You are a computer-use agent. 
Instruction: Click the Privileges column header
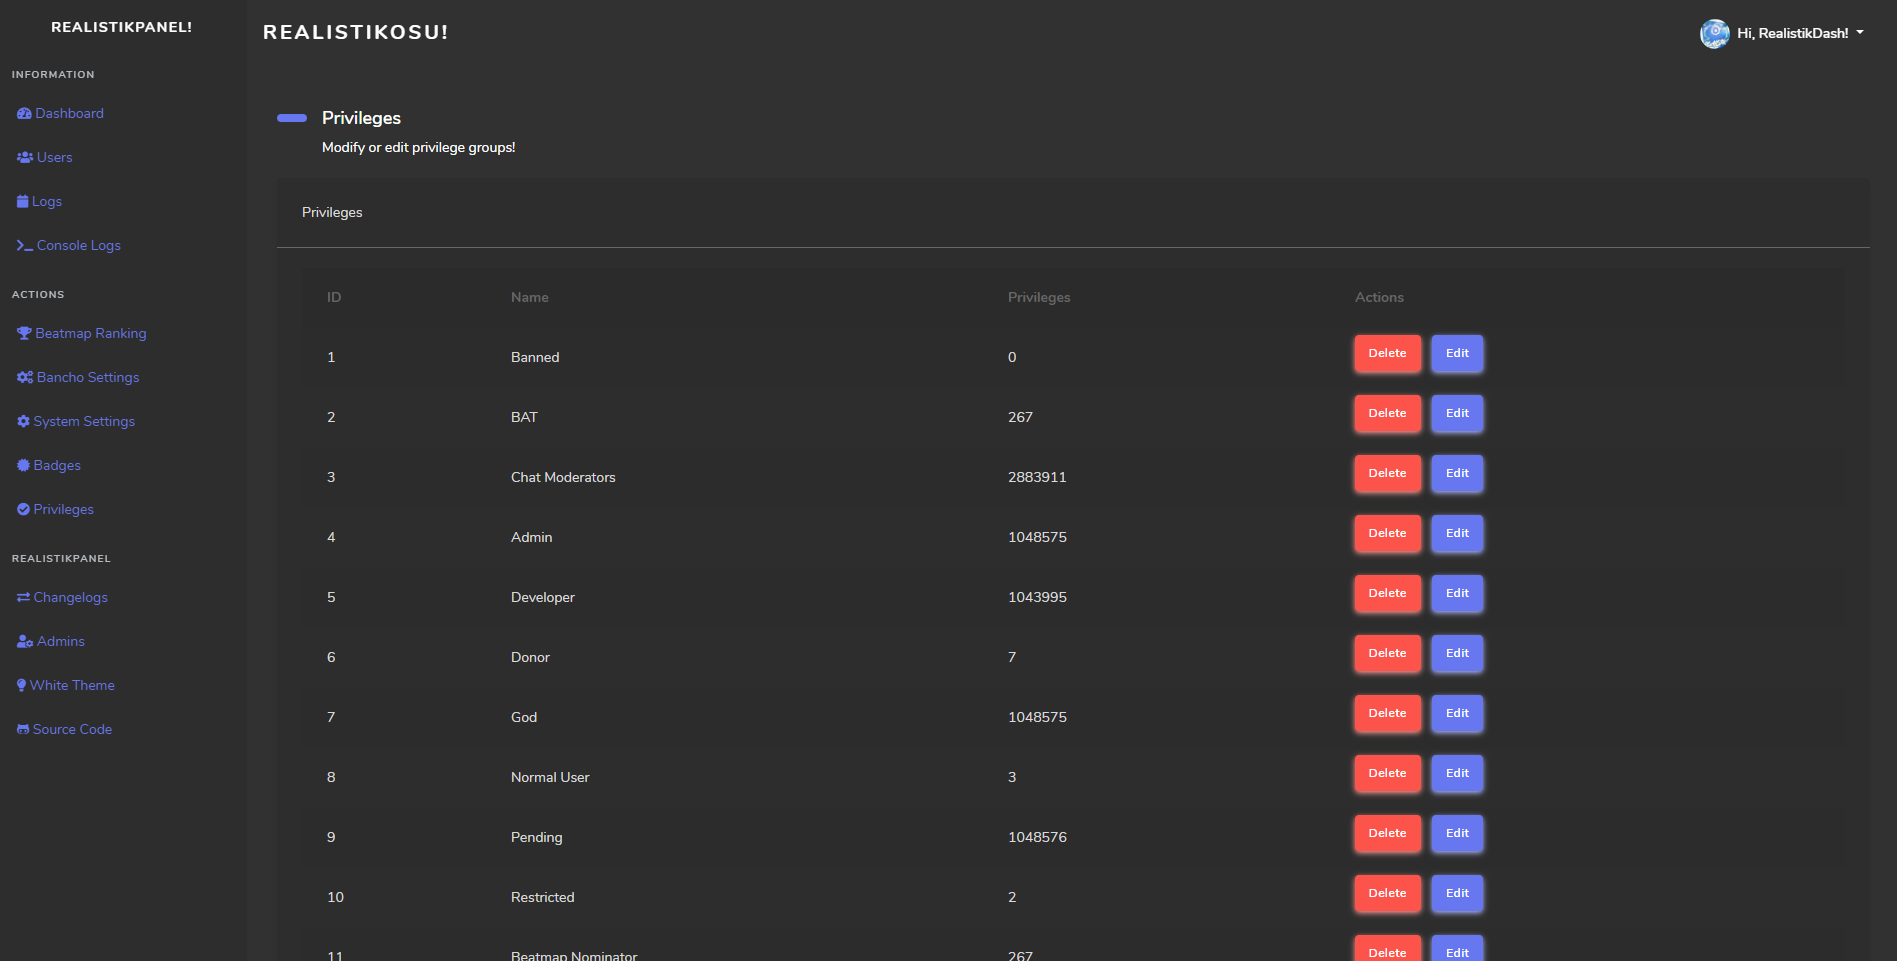[x=1039, y=298]
